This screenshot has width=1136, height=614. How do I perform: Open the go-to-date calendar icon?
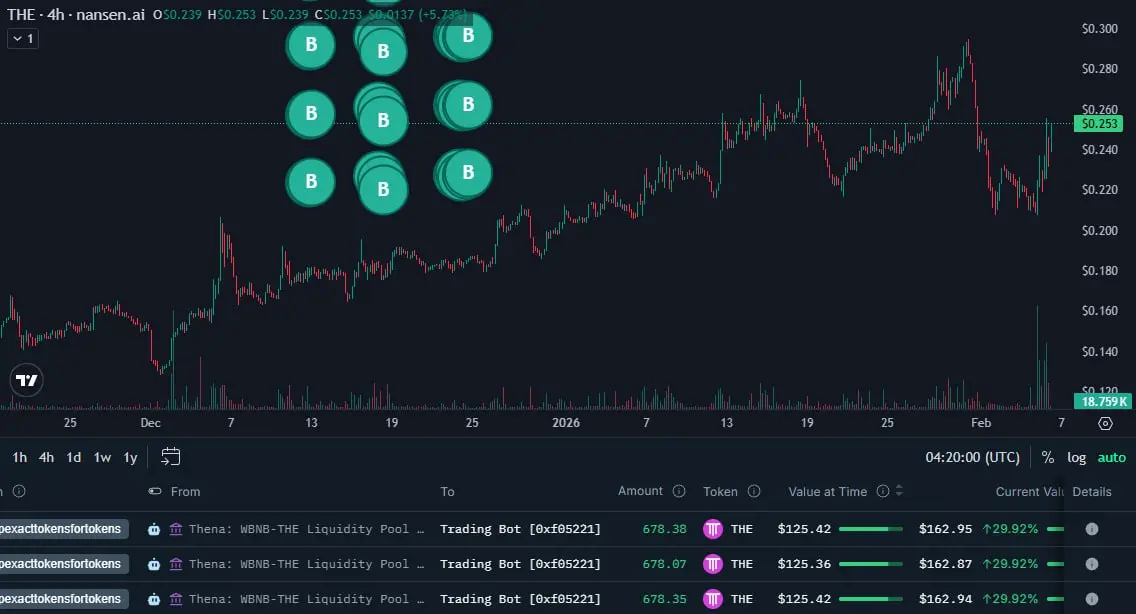pos(170,457)
